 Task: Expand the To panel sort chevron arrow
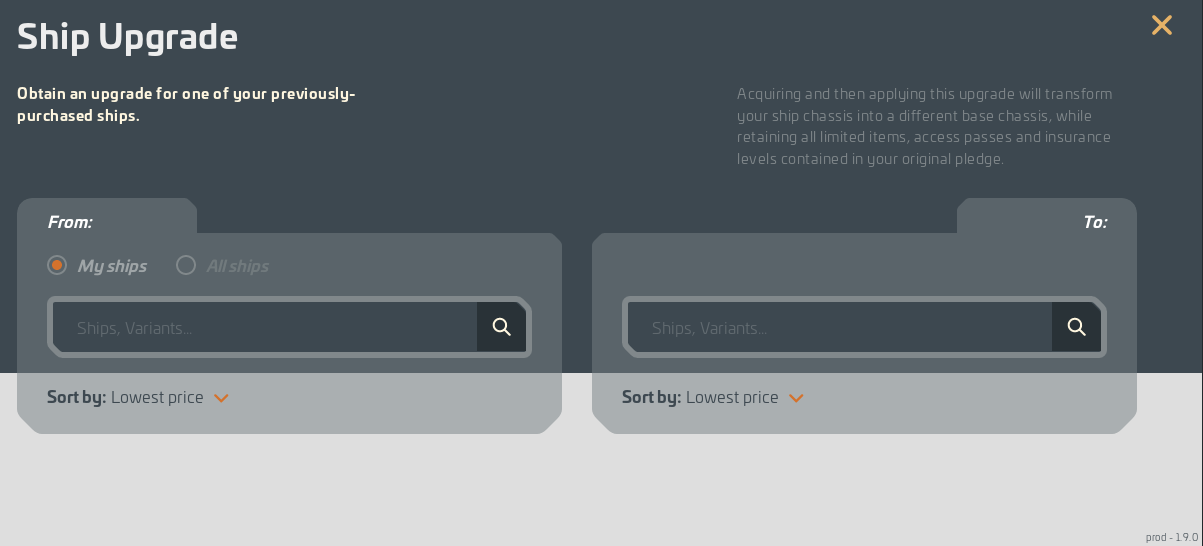click(796, 398)
